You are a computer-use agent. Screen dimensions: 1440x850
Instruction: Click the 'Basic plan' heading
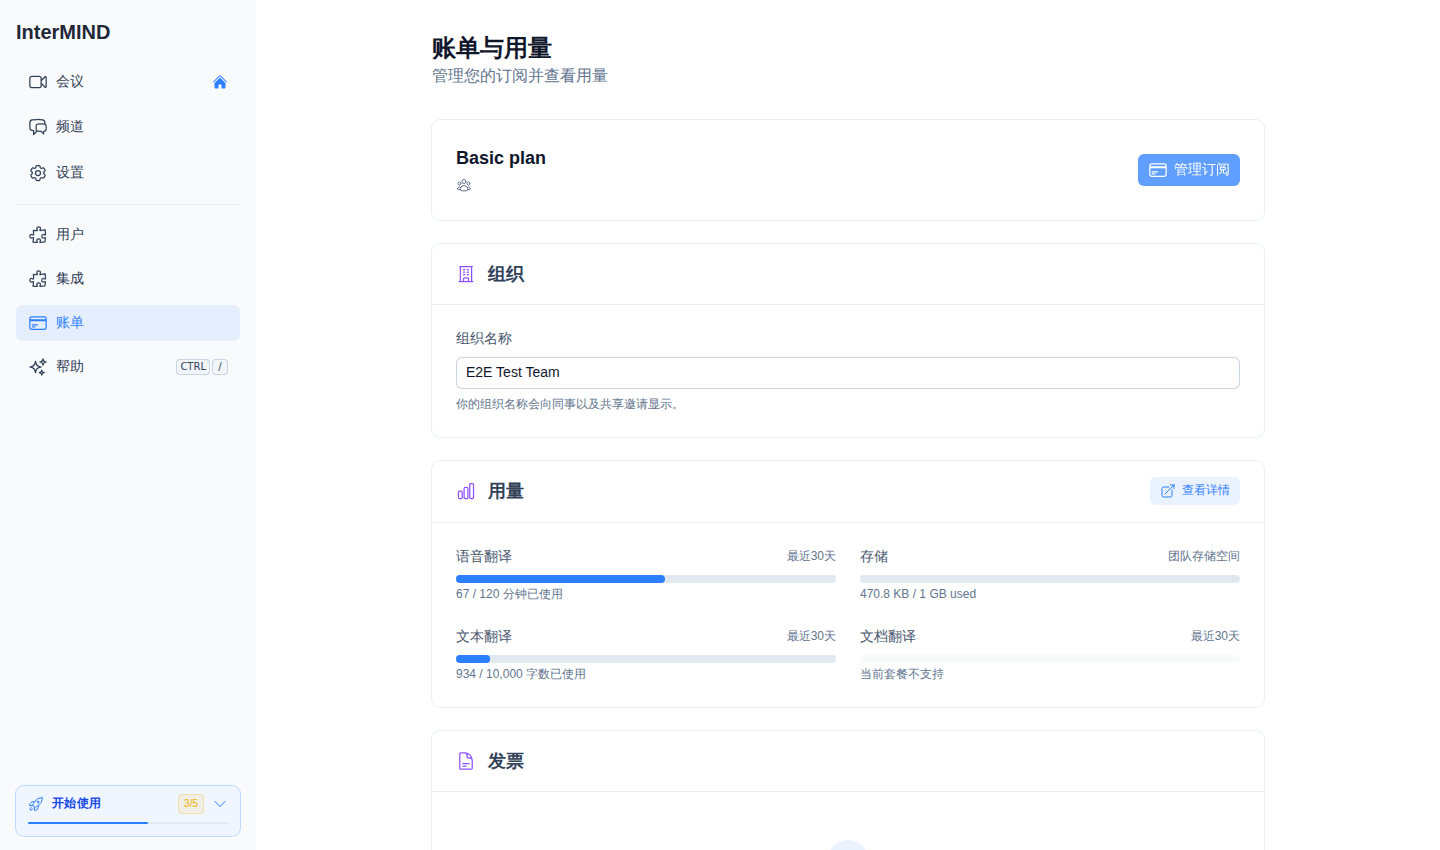click(x=501, y=158)
